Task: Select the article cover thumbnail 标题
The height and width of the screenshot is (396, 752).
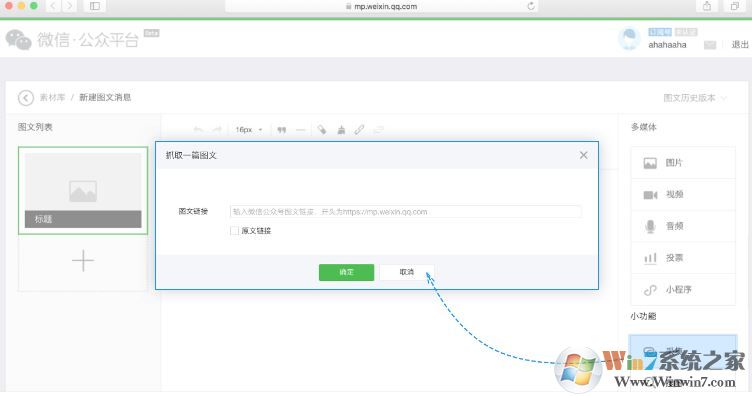Action: [83, 190]
